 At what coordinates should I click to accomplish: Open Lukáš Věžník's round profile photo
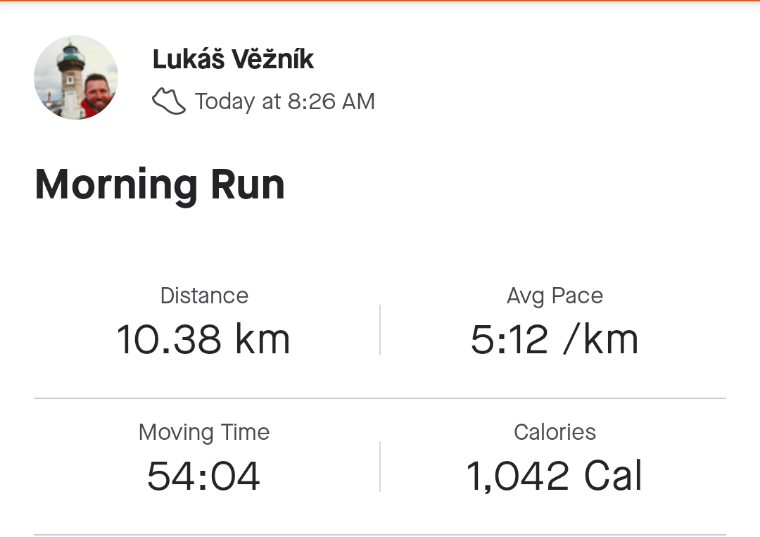click(x=76, y=78)
